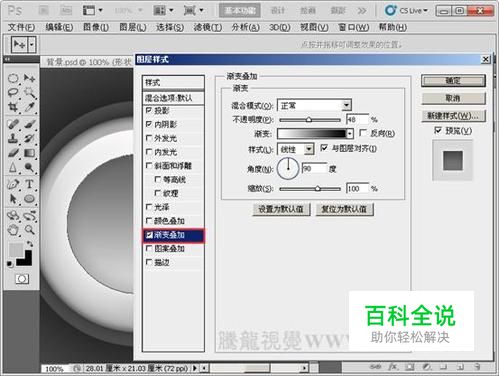Select the Magic Wand tool
This screenshot has height=376, width=499.
tap(29, 93)
